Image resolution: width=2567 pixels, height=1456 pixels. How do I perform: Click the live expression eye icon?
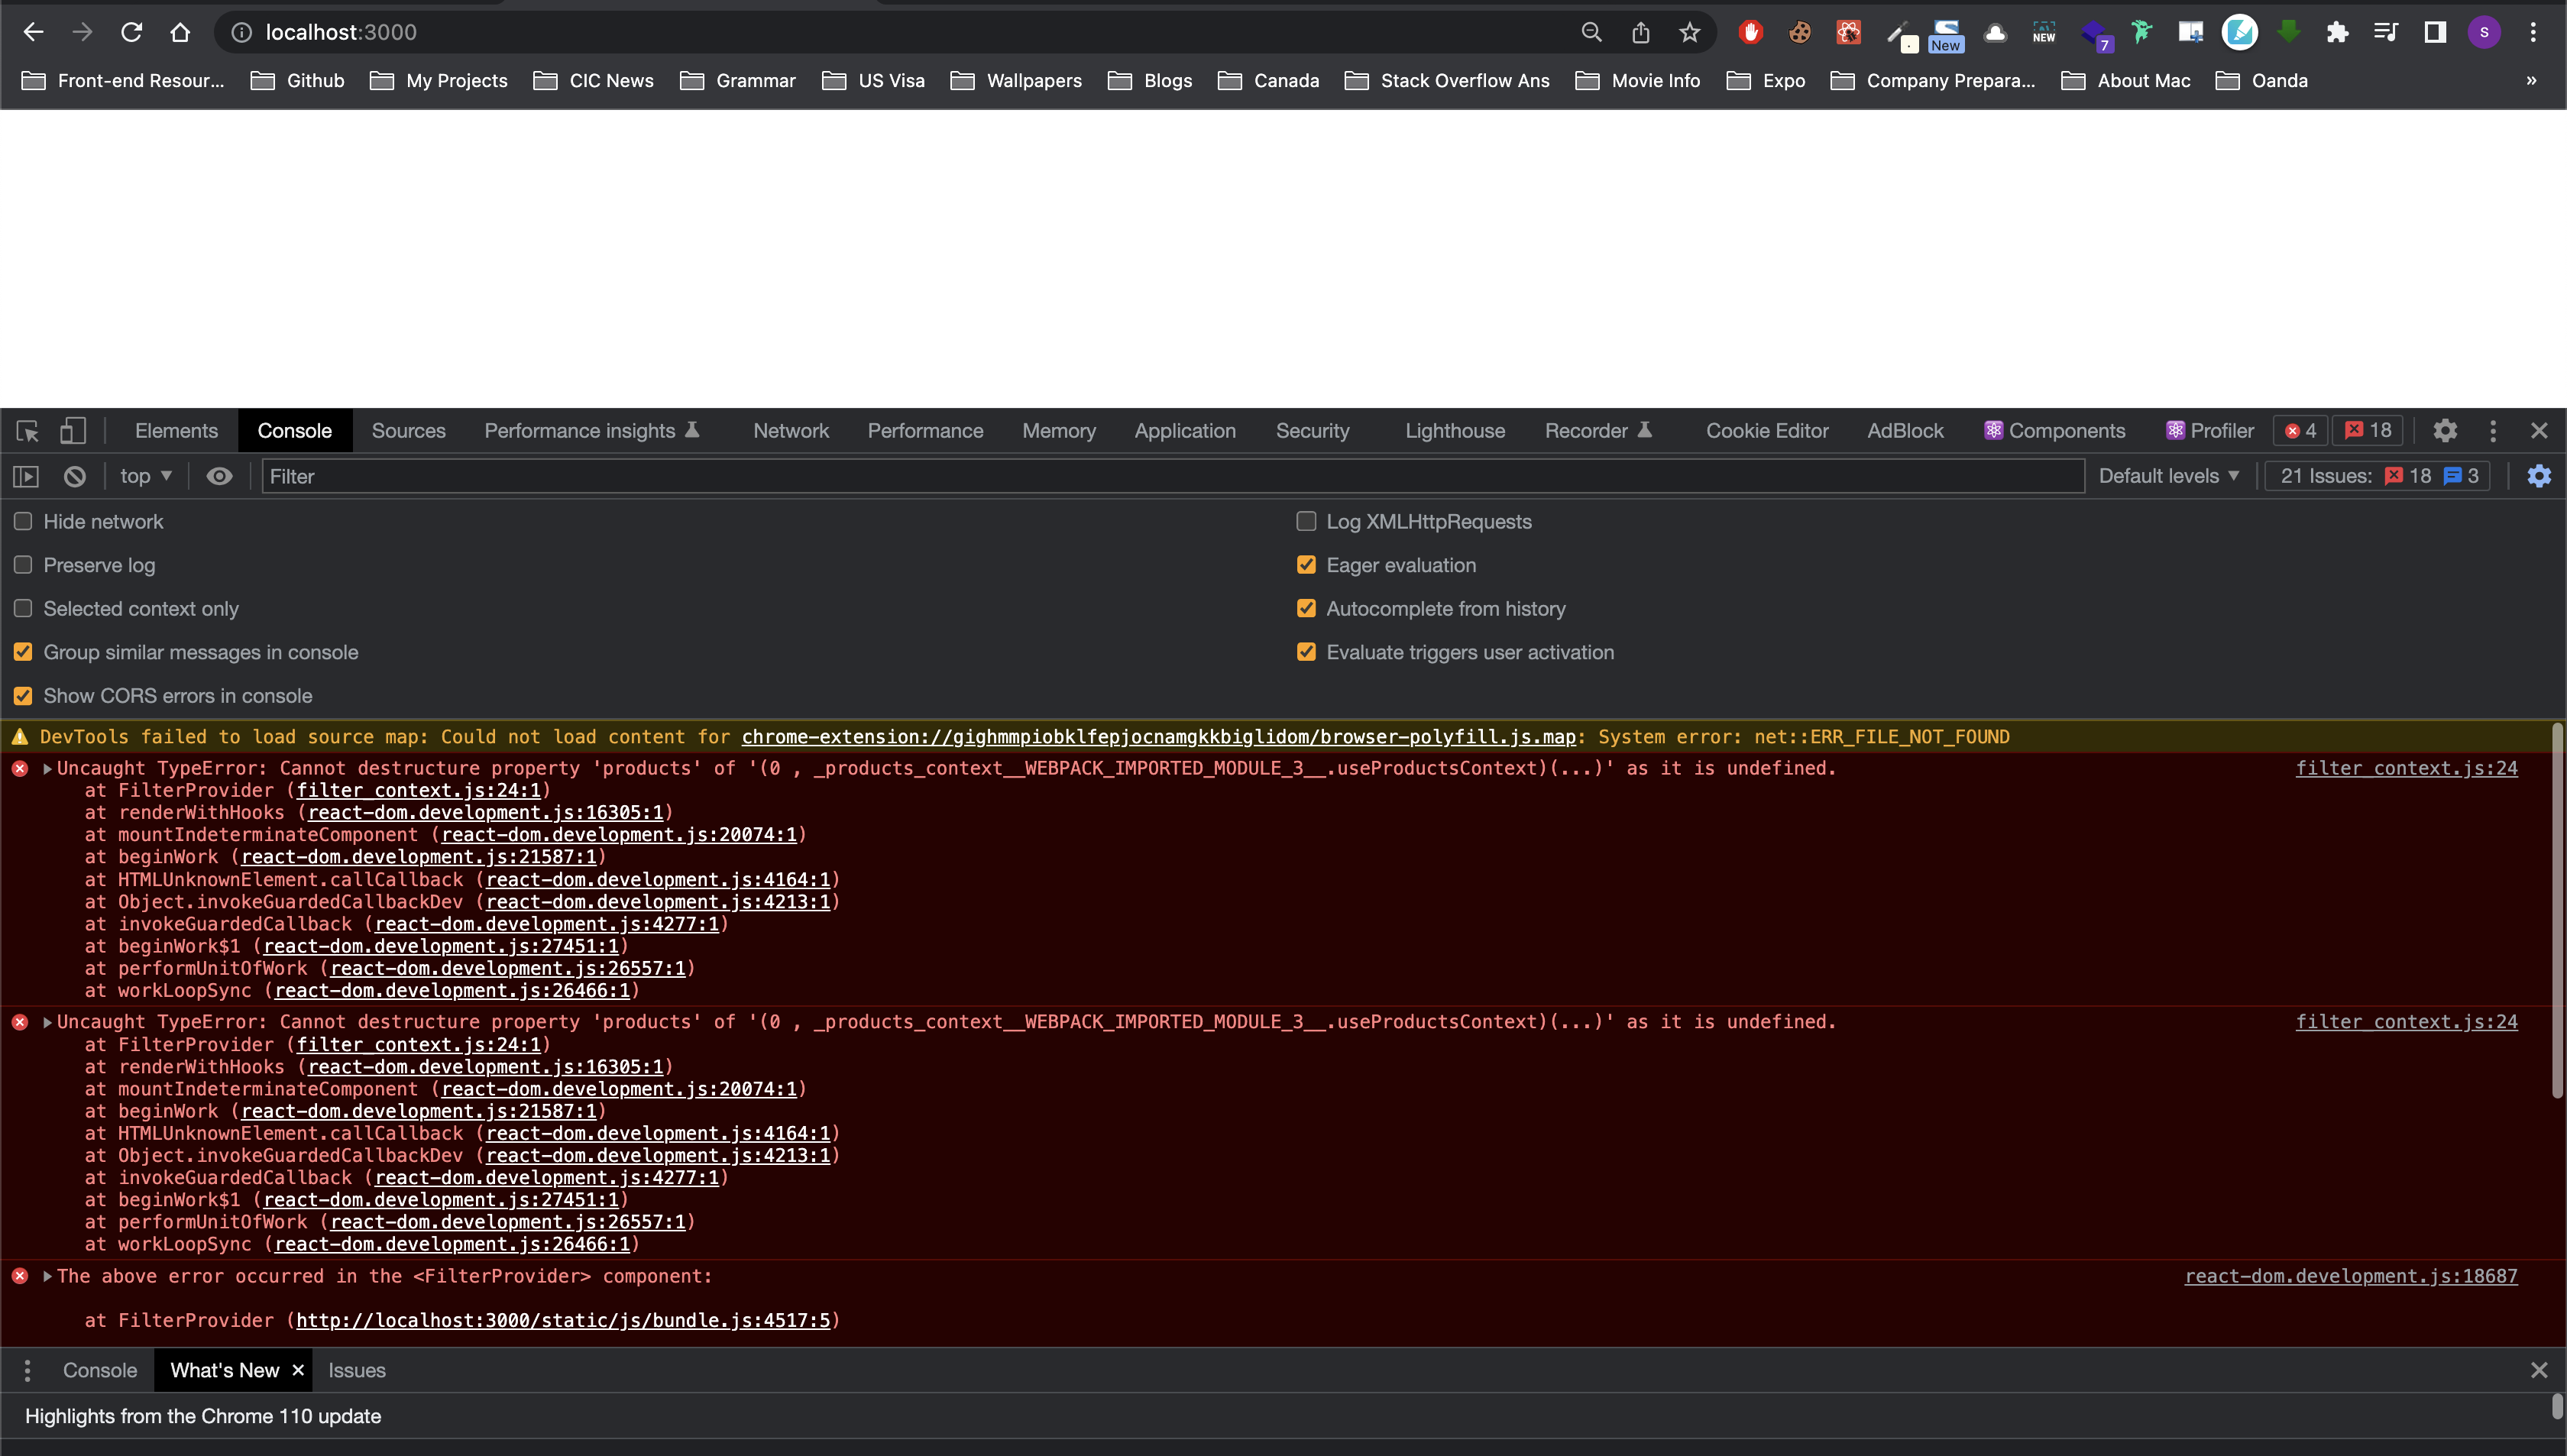tap(219, 477)
